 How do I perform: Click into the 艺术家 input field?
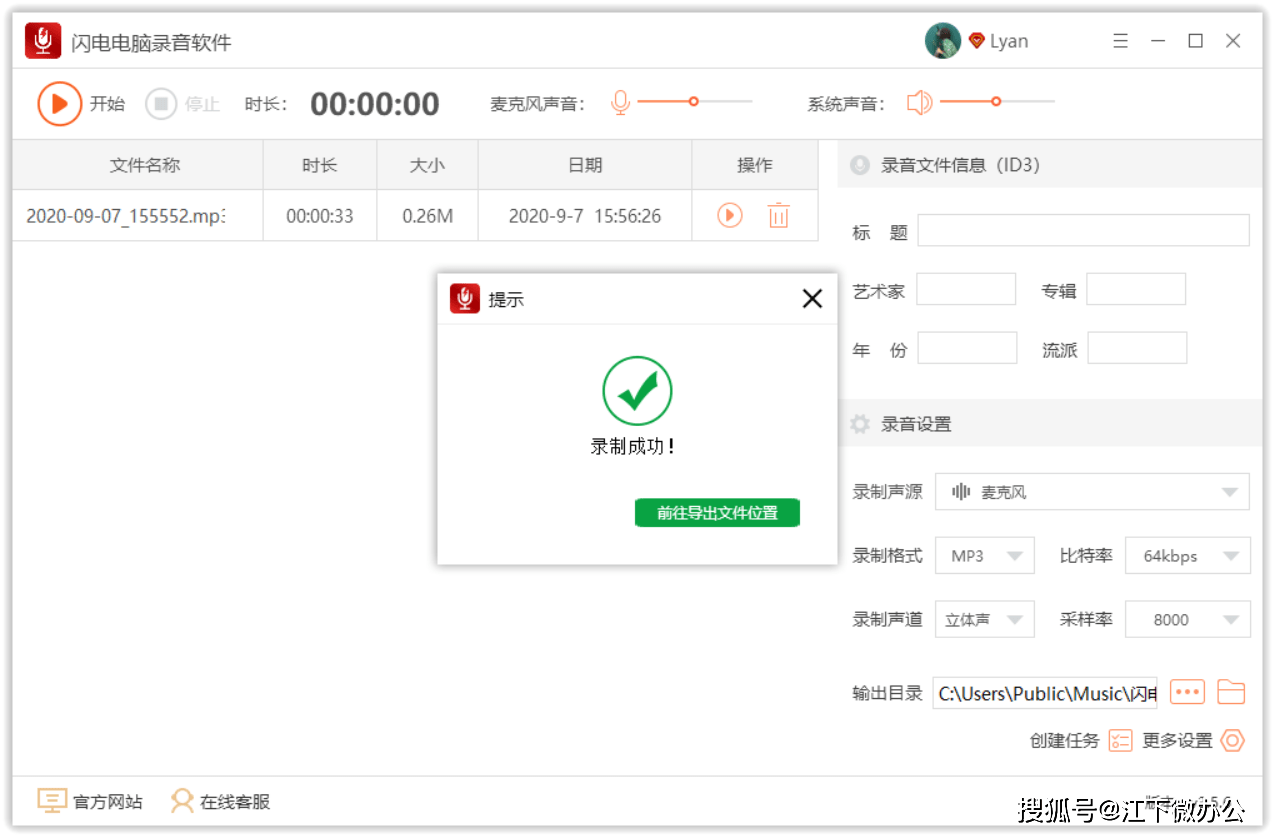[x=966, y=289]
